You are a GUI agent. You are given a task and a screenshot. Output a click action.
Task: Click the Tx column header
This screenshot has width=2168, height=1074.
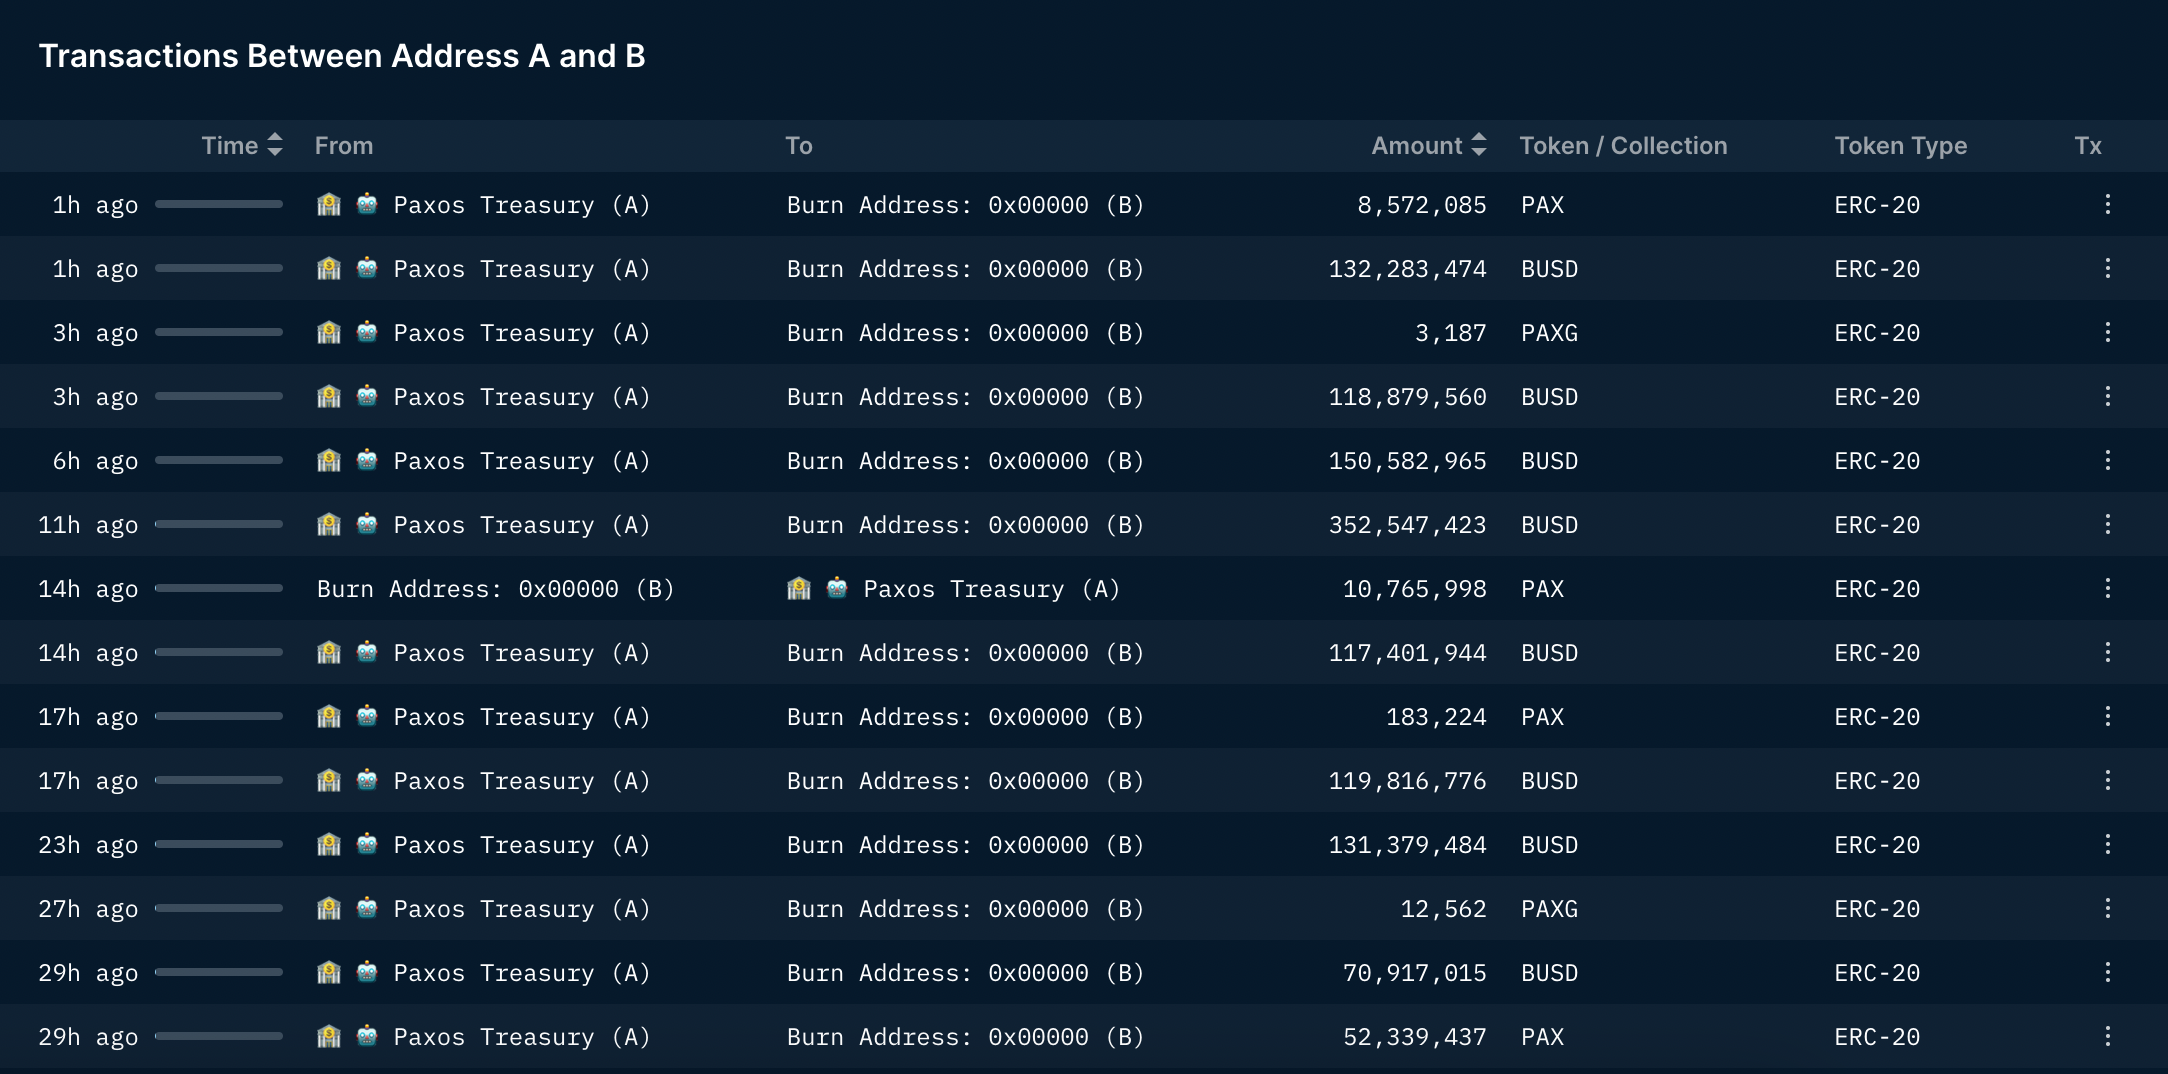2088,146
